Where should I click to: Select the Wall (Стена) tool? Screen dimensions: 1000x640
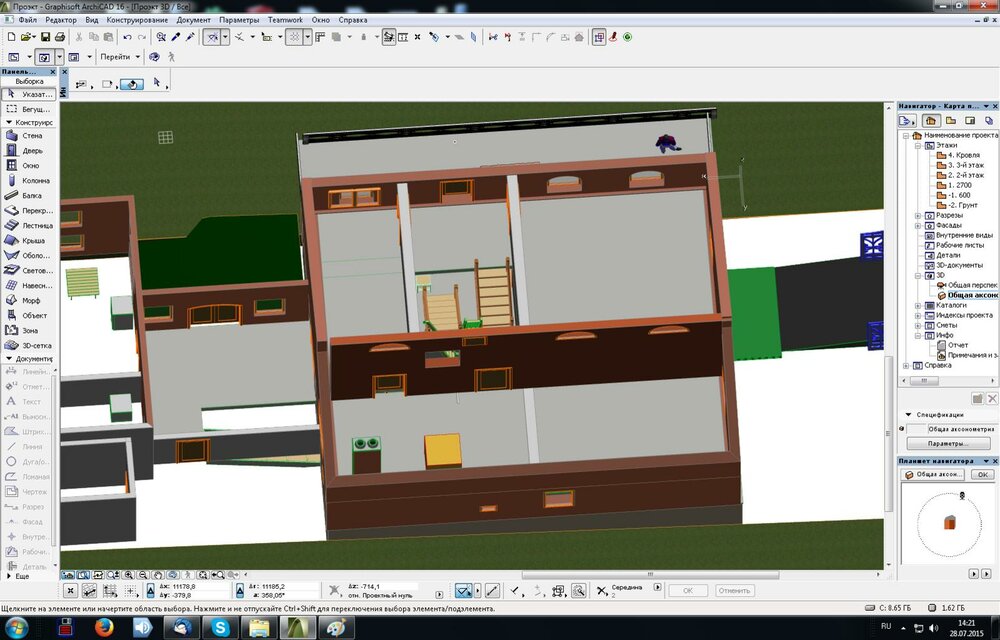[28, 135]
